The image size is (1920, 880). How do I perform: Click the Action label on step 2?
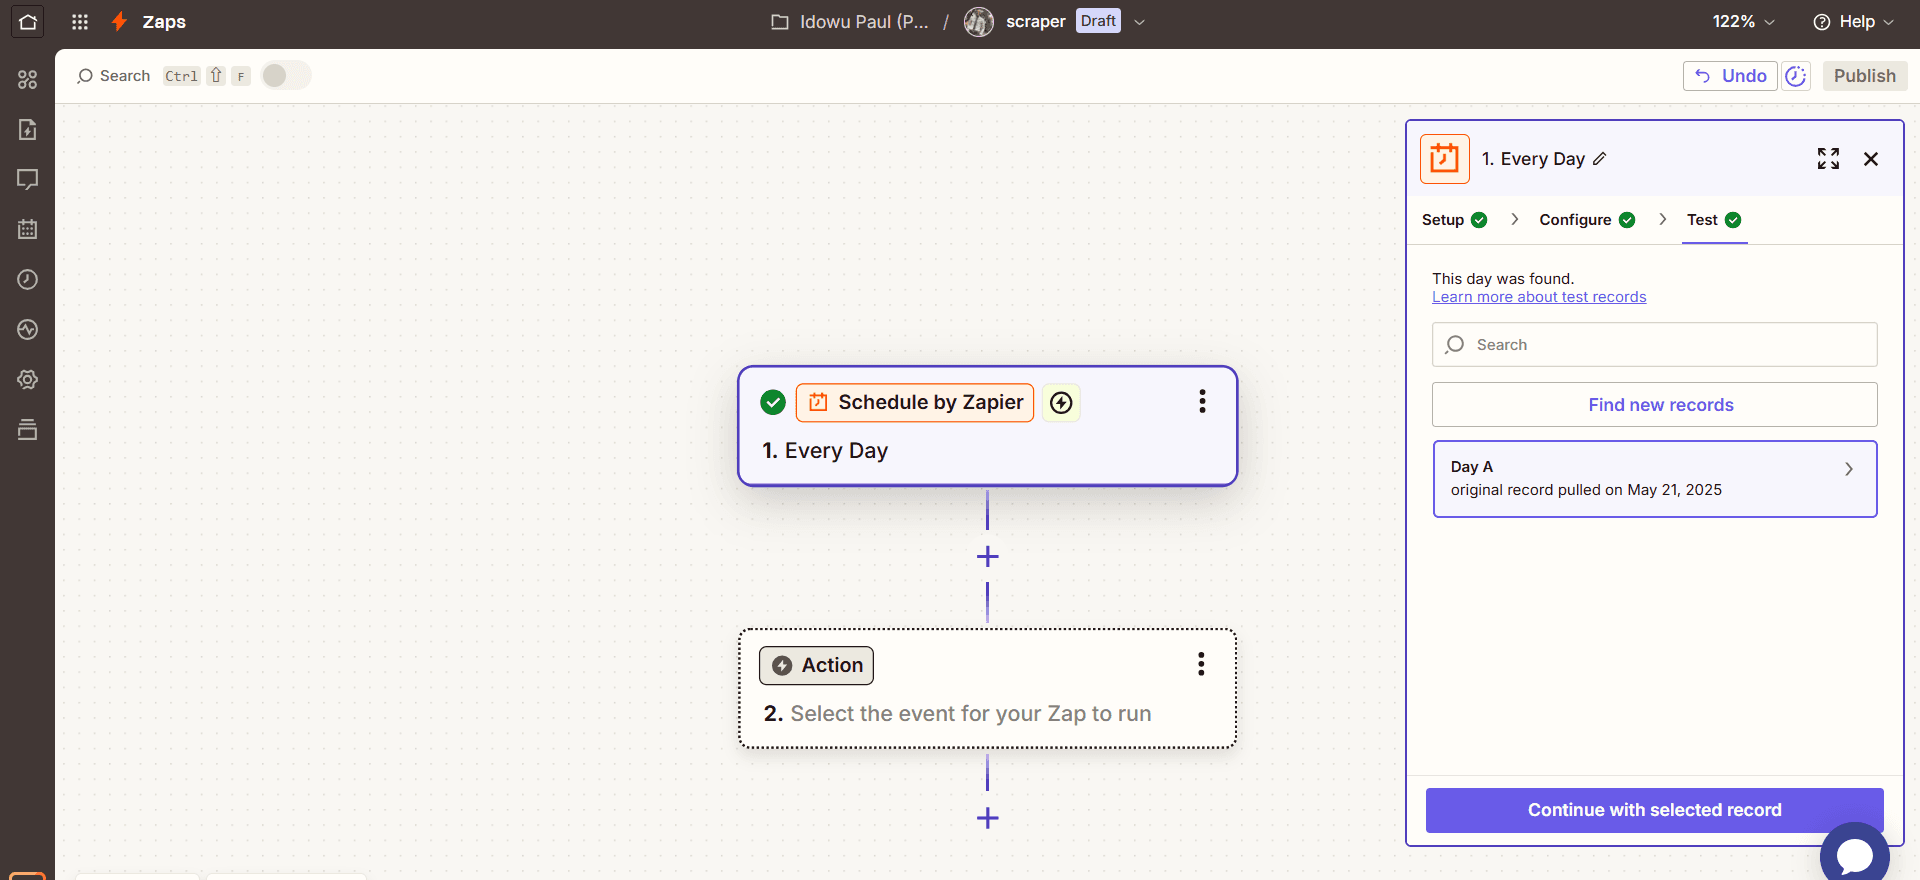click(x=816, y=665)
